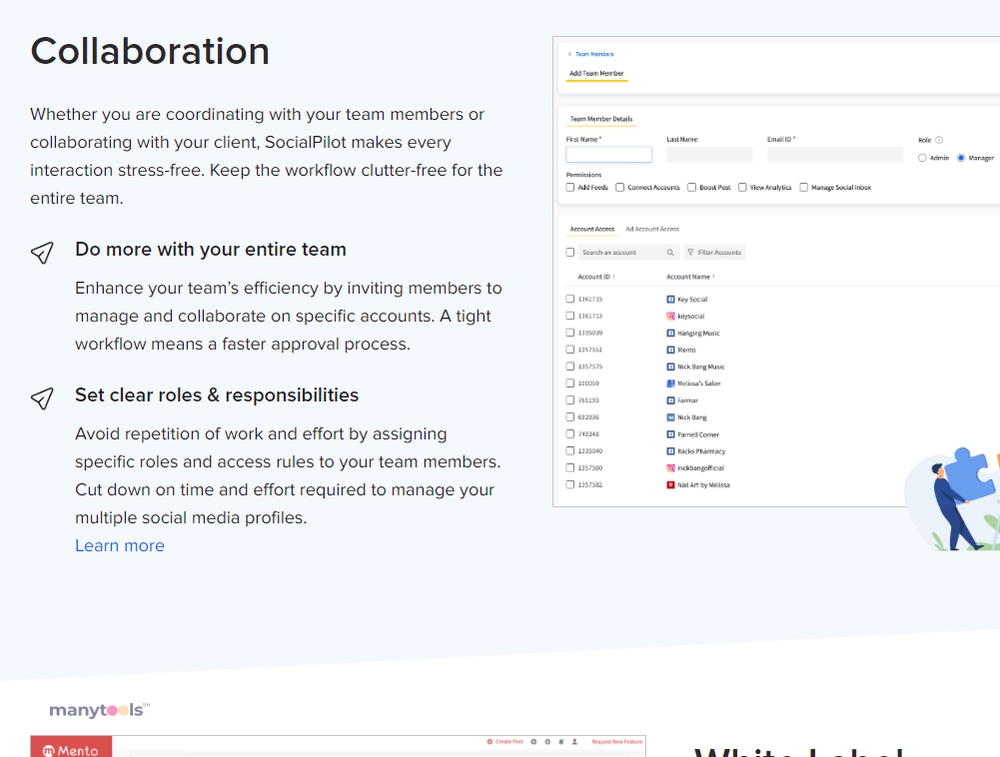
Task: Click the Facebook icon beside Nick Bang Music
Action: point(670,367)
